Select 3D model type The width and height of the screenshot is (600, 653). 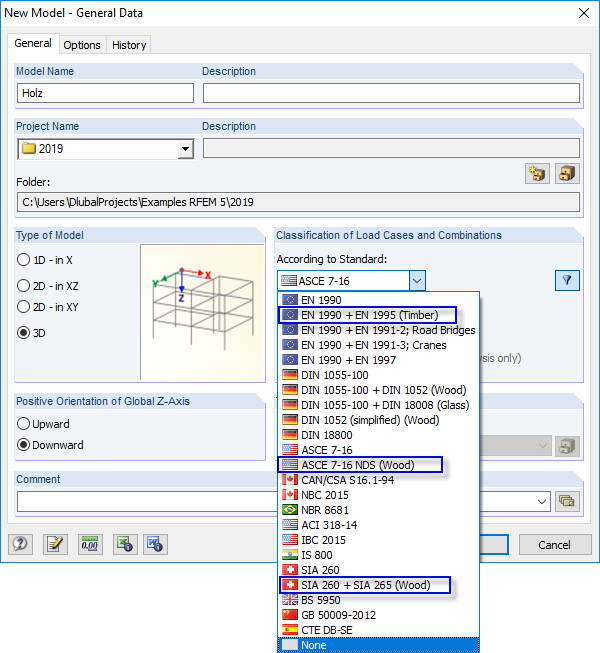31,333
